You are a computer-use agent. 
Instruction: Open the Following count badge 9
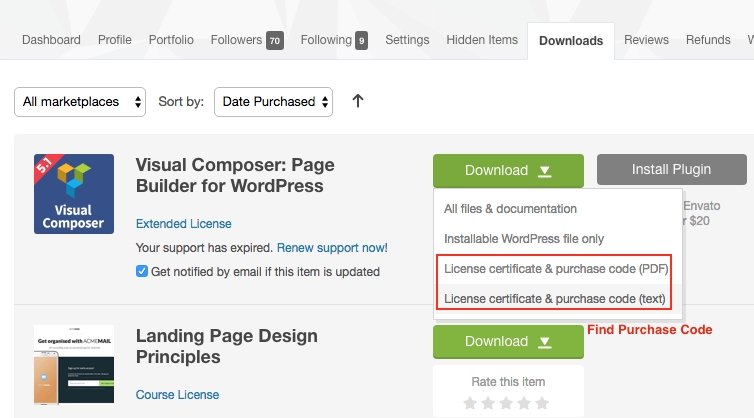[361, 41]
